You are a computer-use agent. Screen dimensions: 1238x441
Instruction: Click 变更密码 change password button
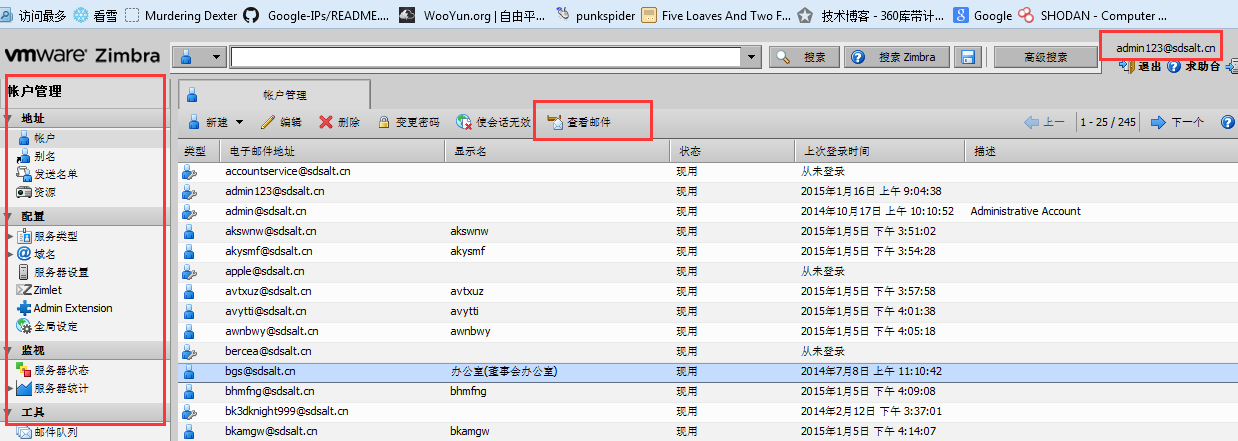coord(408,122)
